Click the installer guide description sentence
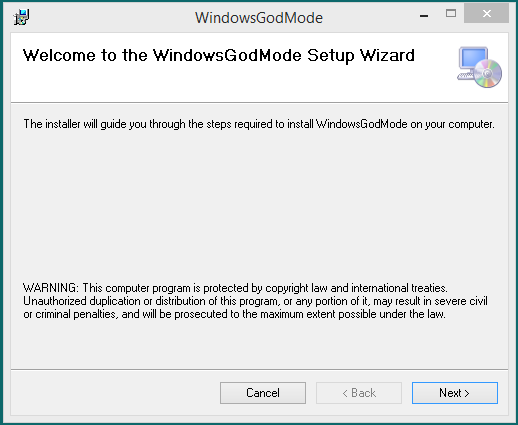Viewport: 518px width, 425px height. point(259,124)
